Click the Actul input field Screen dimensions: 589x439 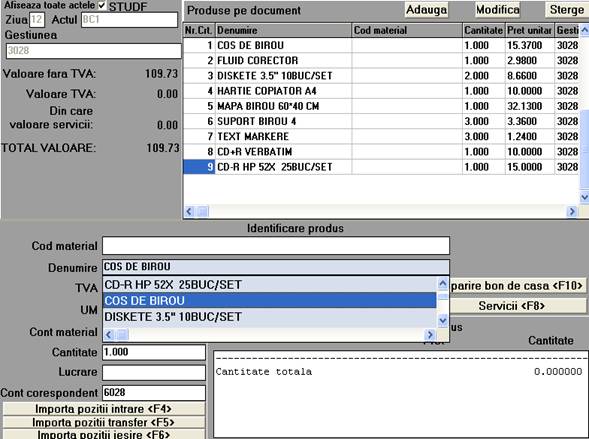(x=130, y=20)
